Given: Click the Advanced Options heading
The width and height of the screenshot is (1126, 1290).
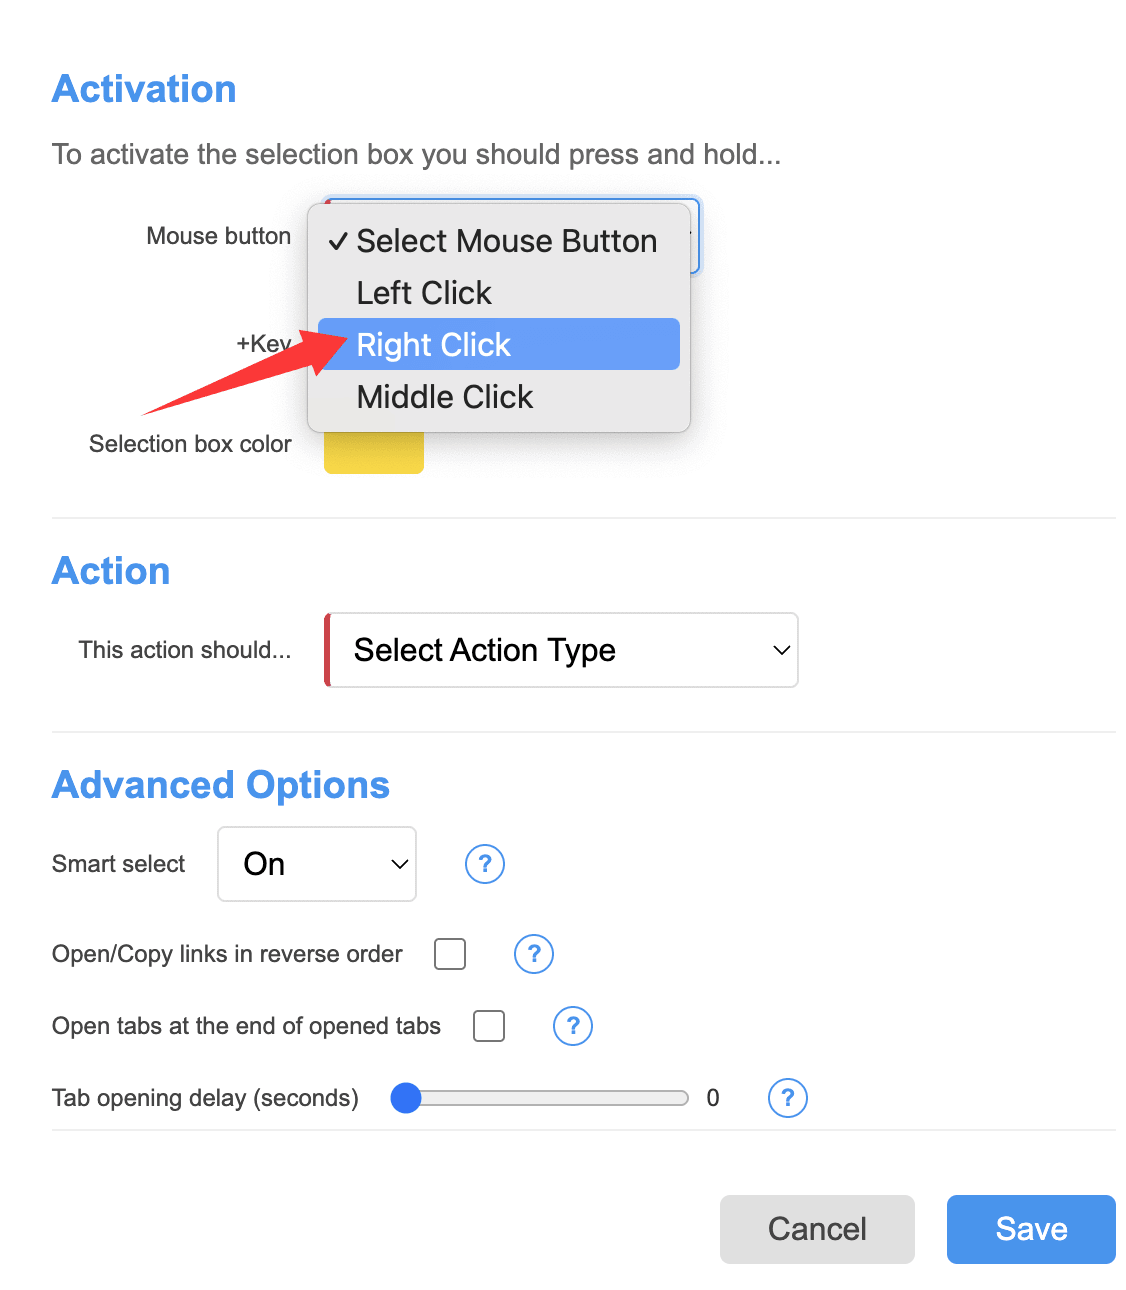Looking at the screenshot, I should pyautogui.click(x=221, y=785).
